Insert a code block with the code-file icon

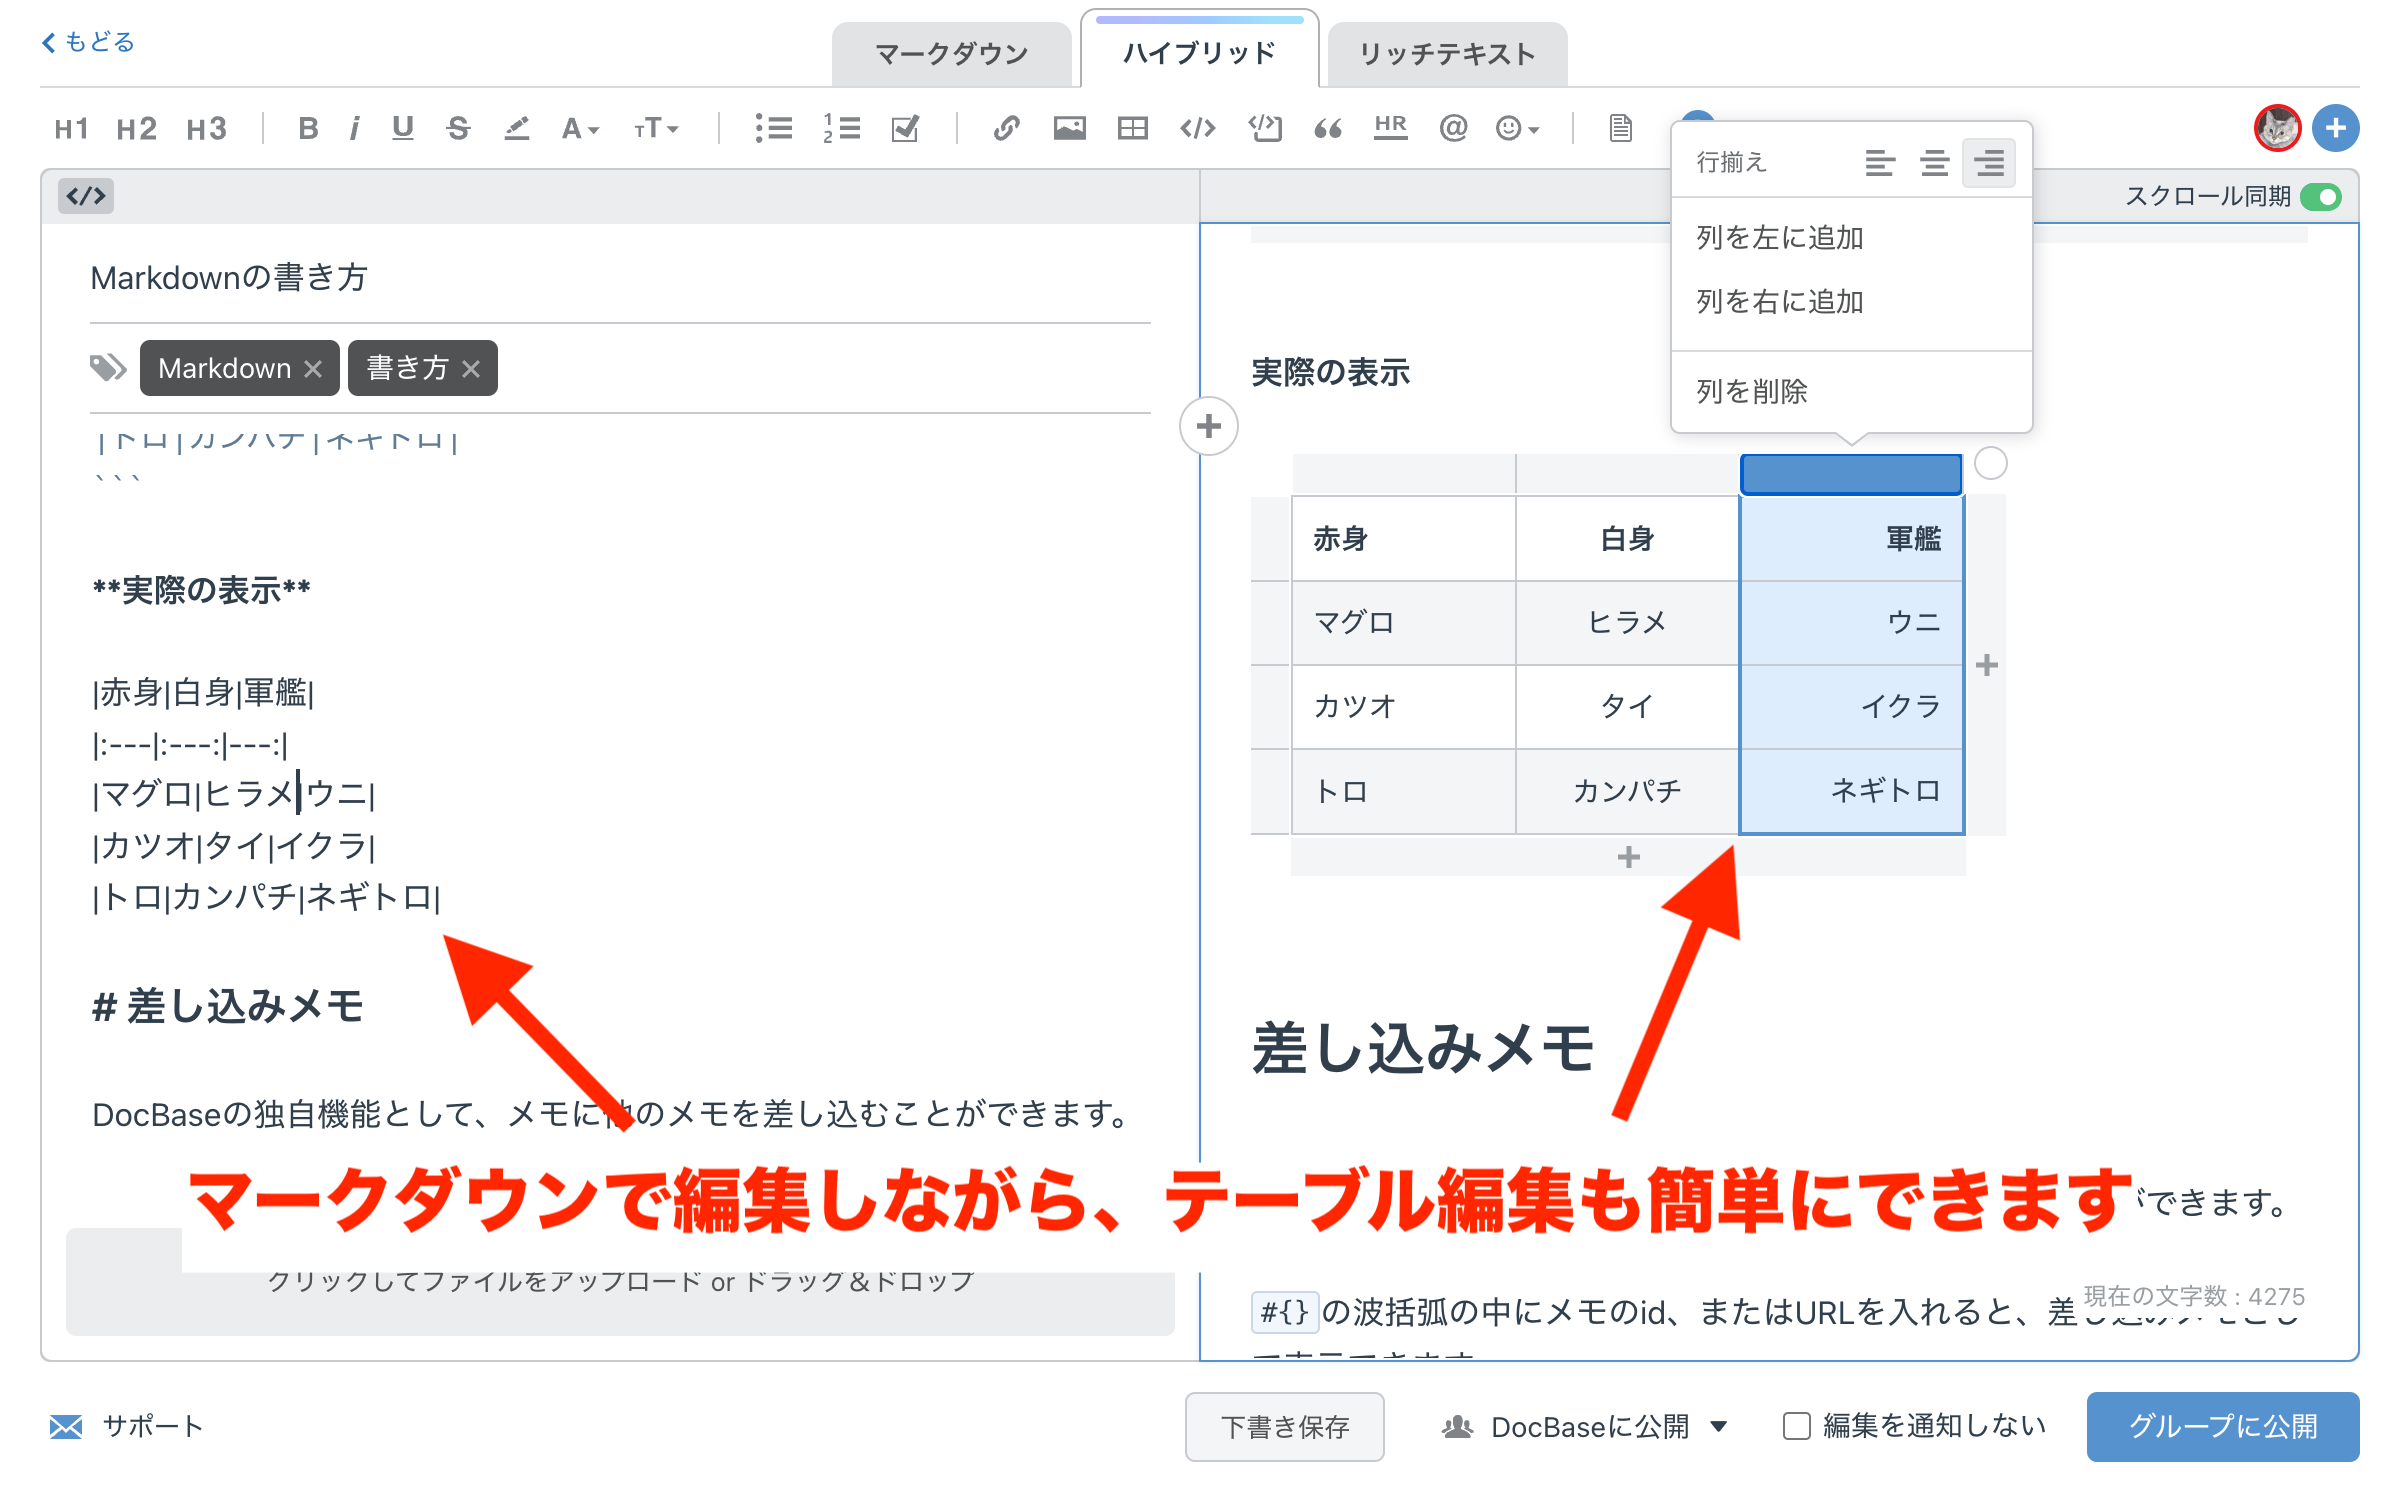pyautogui.click(x=1263, y=128)
